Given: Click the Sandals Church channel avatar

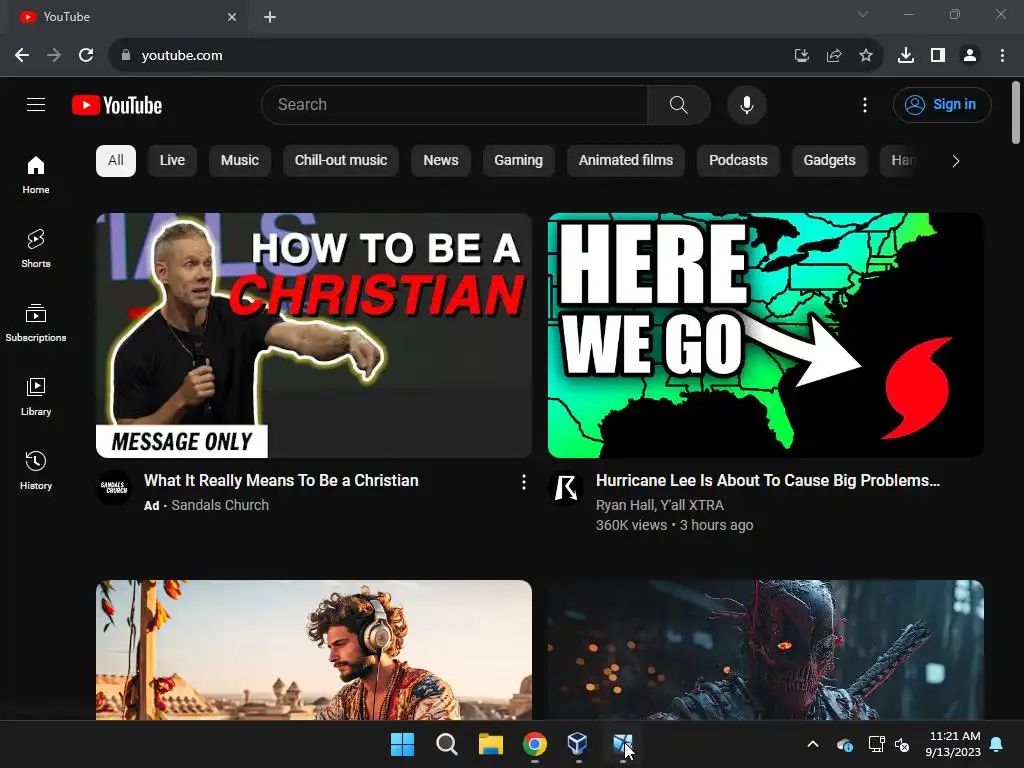Looking at the screenshot, I should click(114, 487).
